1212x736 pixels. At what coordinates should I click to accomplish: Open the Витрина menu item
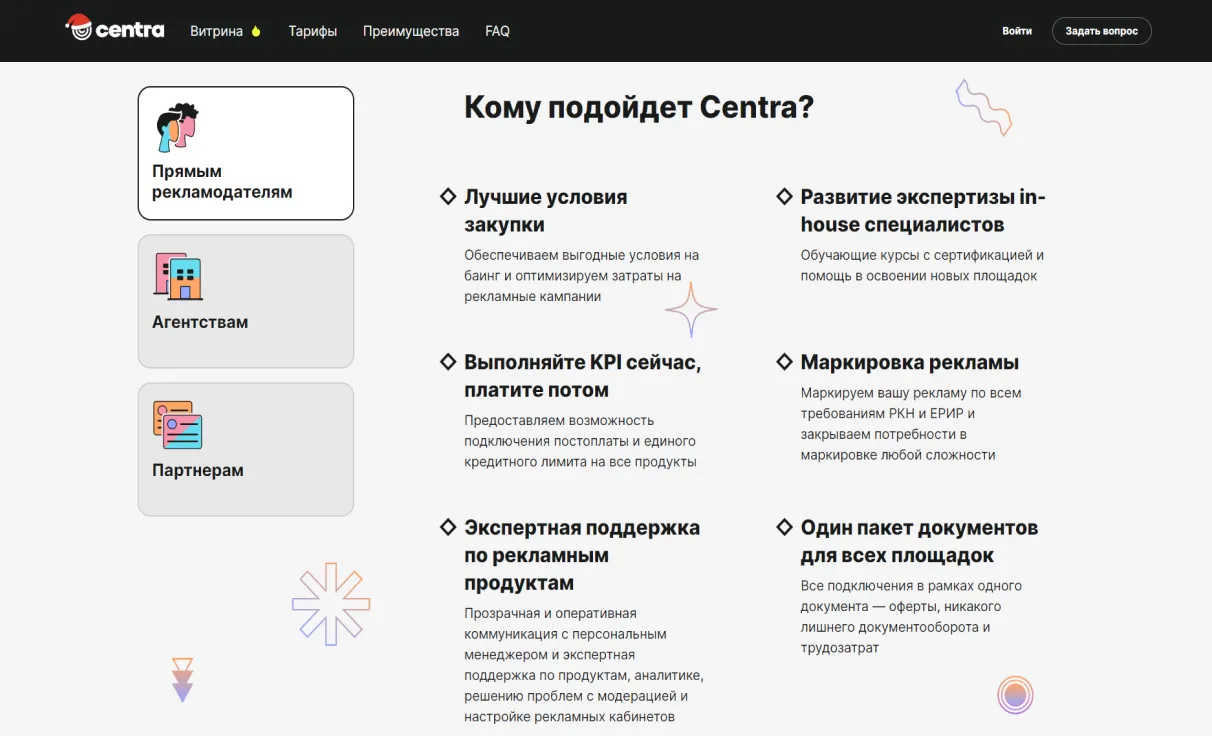pyautogui.click(x=216, y=31)
